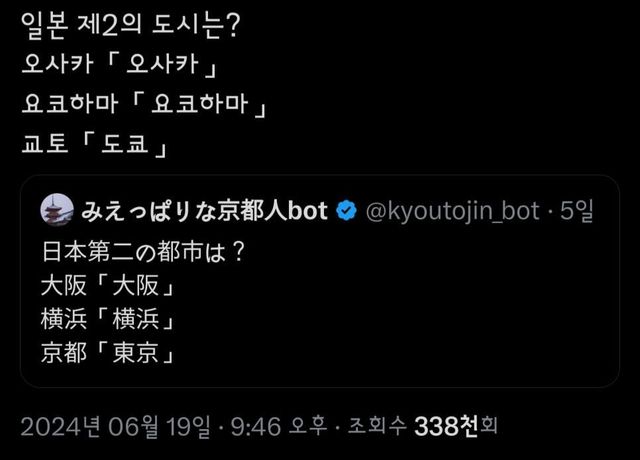Viewport: 640px width, 460px height.
Task: Click the blue verified badge
Action: point(347,211)
